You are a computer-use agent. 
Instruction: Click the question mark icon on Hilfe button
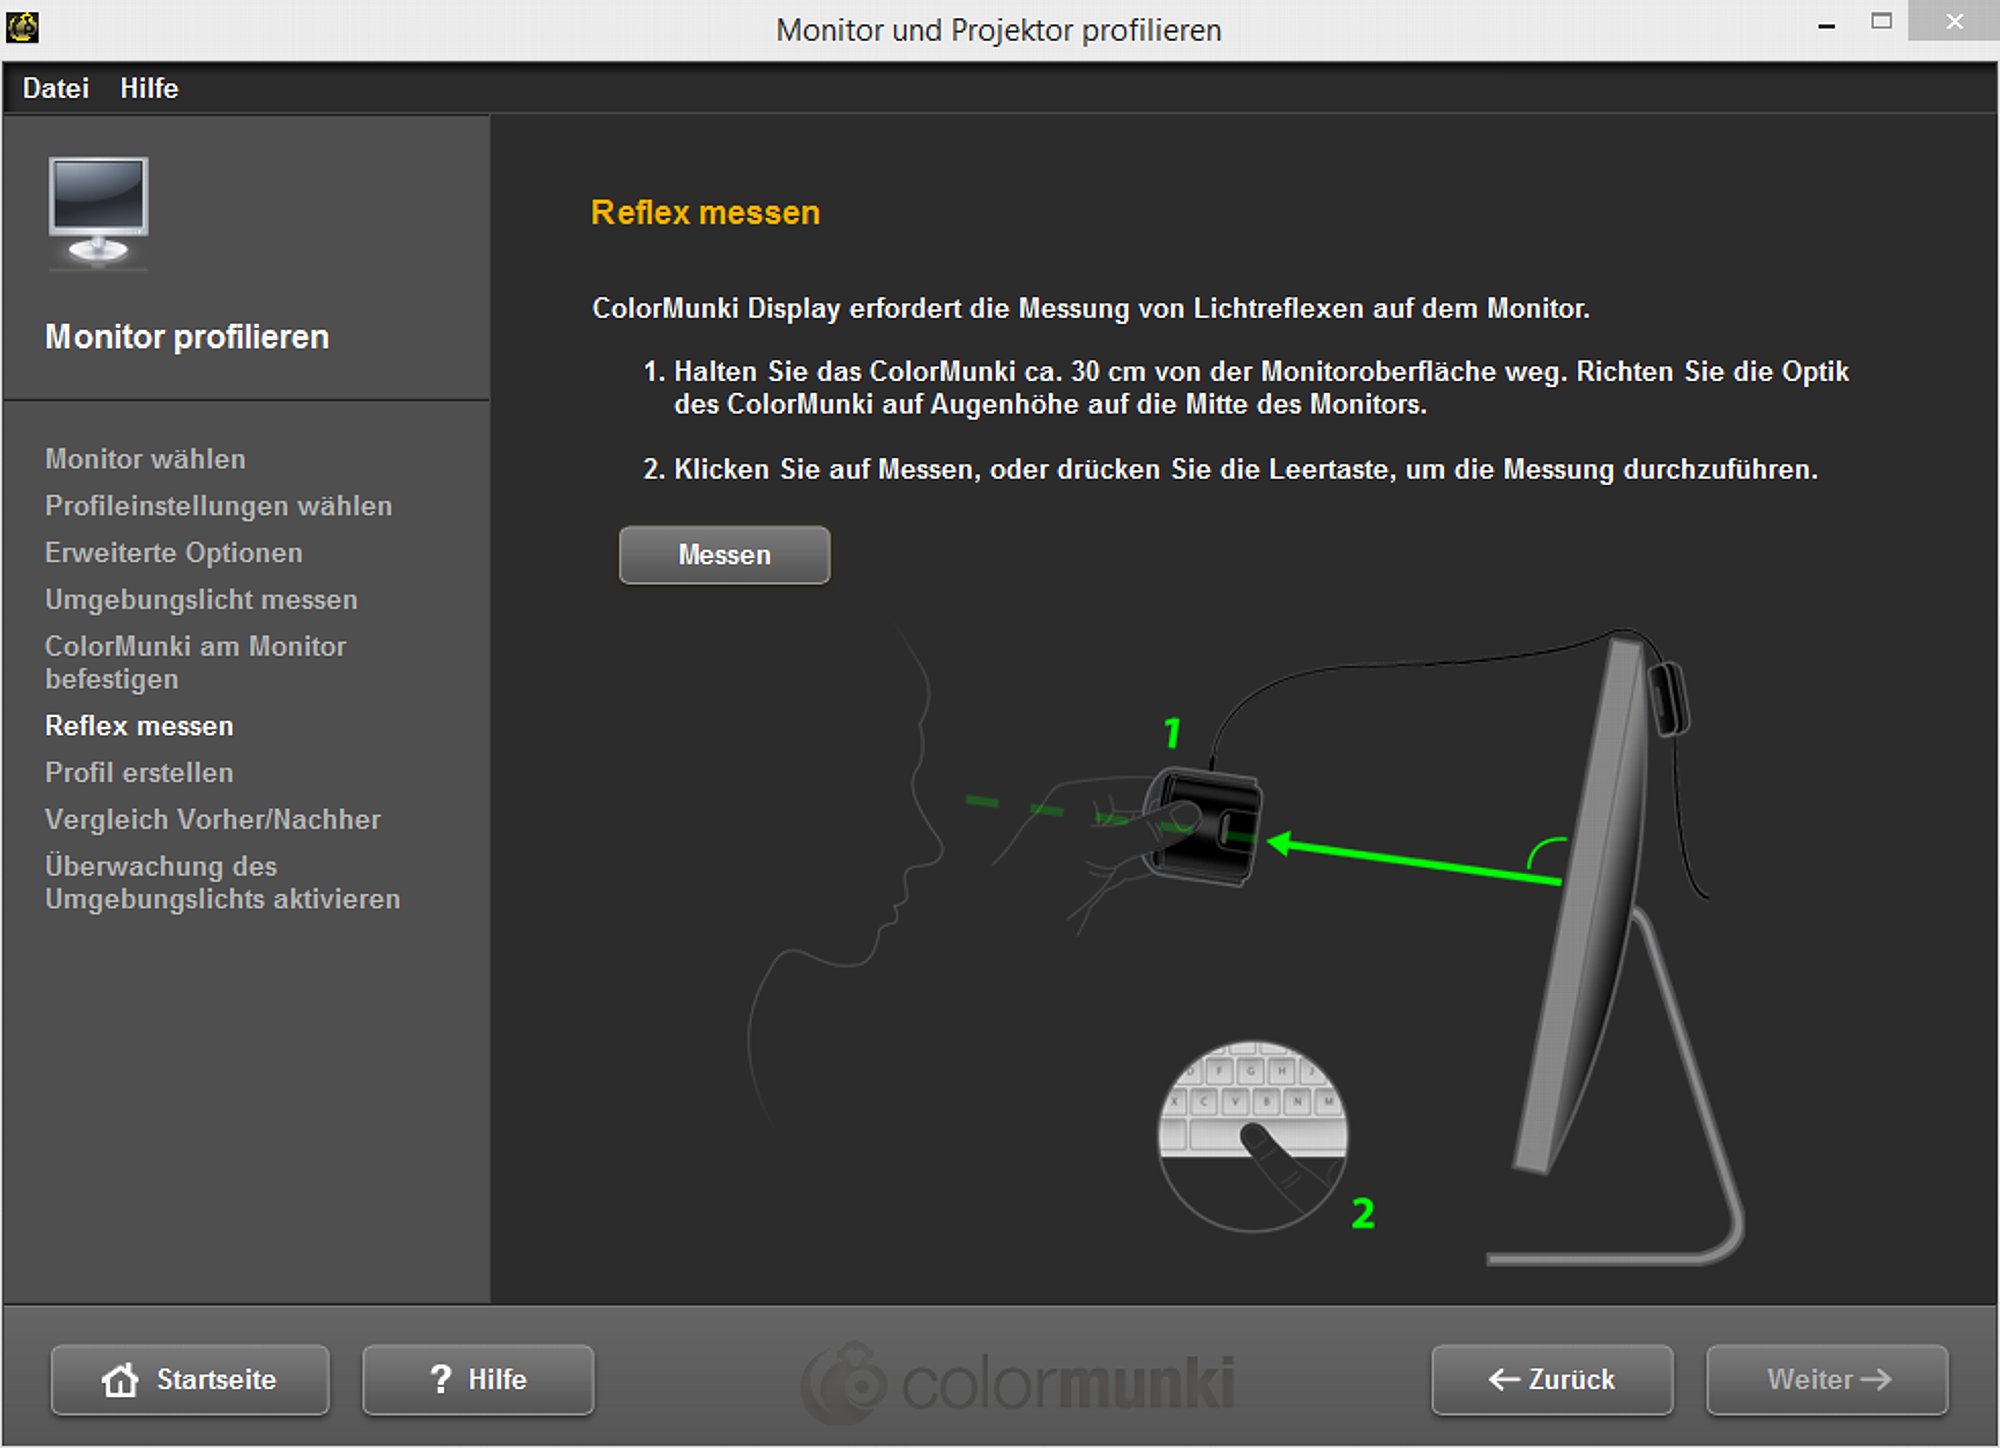click(x=440, y=1379)
